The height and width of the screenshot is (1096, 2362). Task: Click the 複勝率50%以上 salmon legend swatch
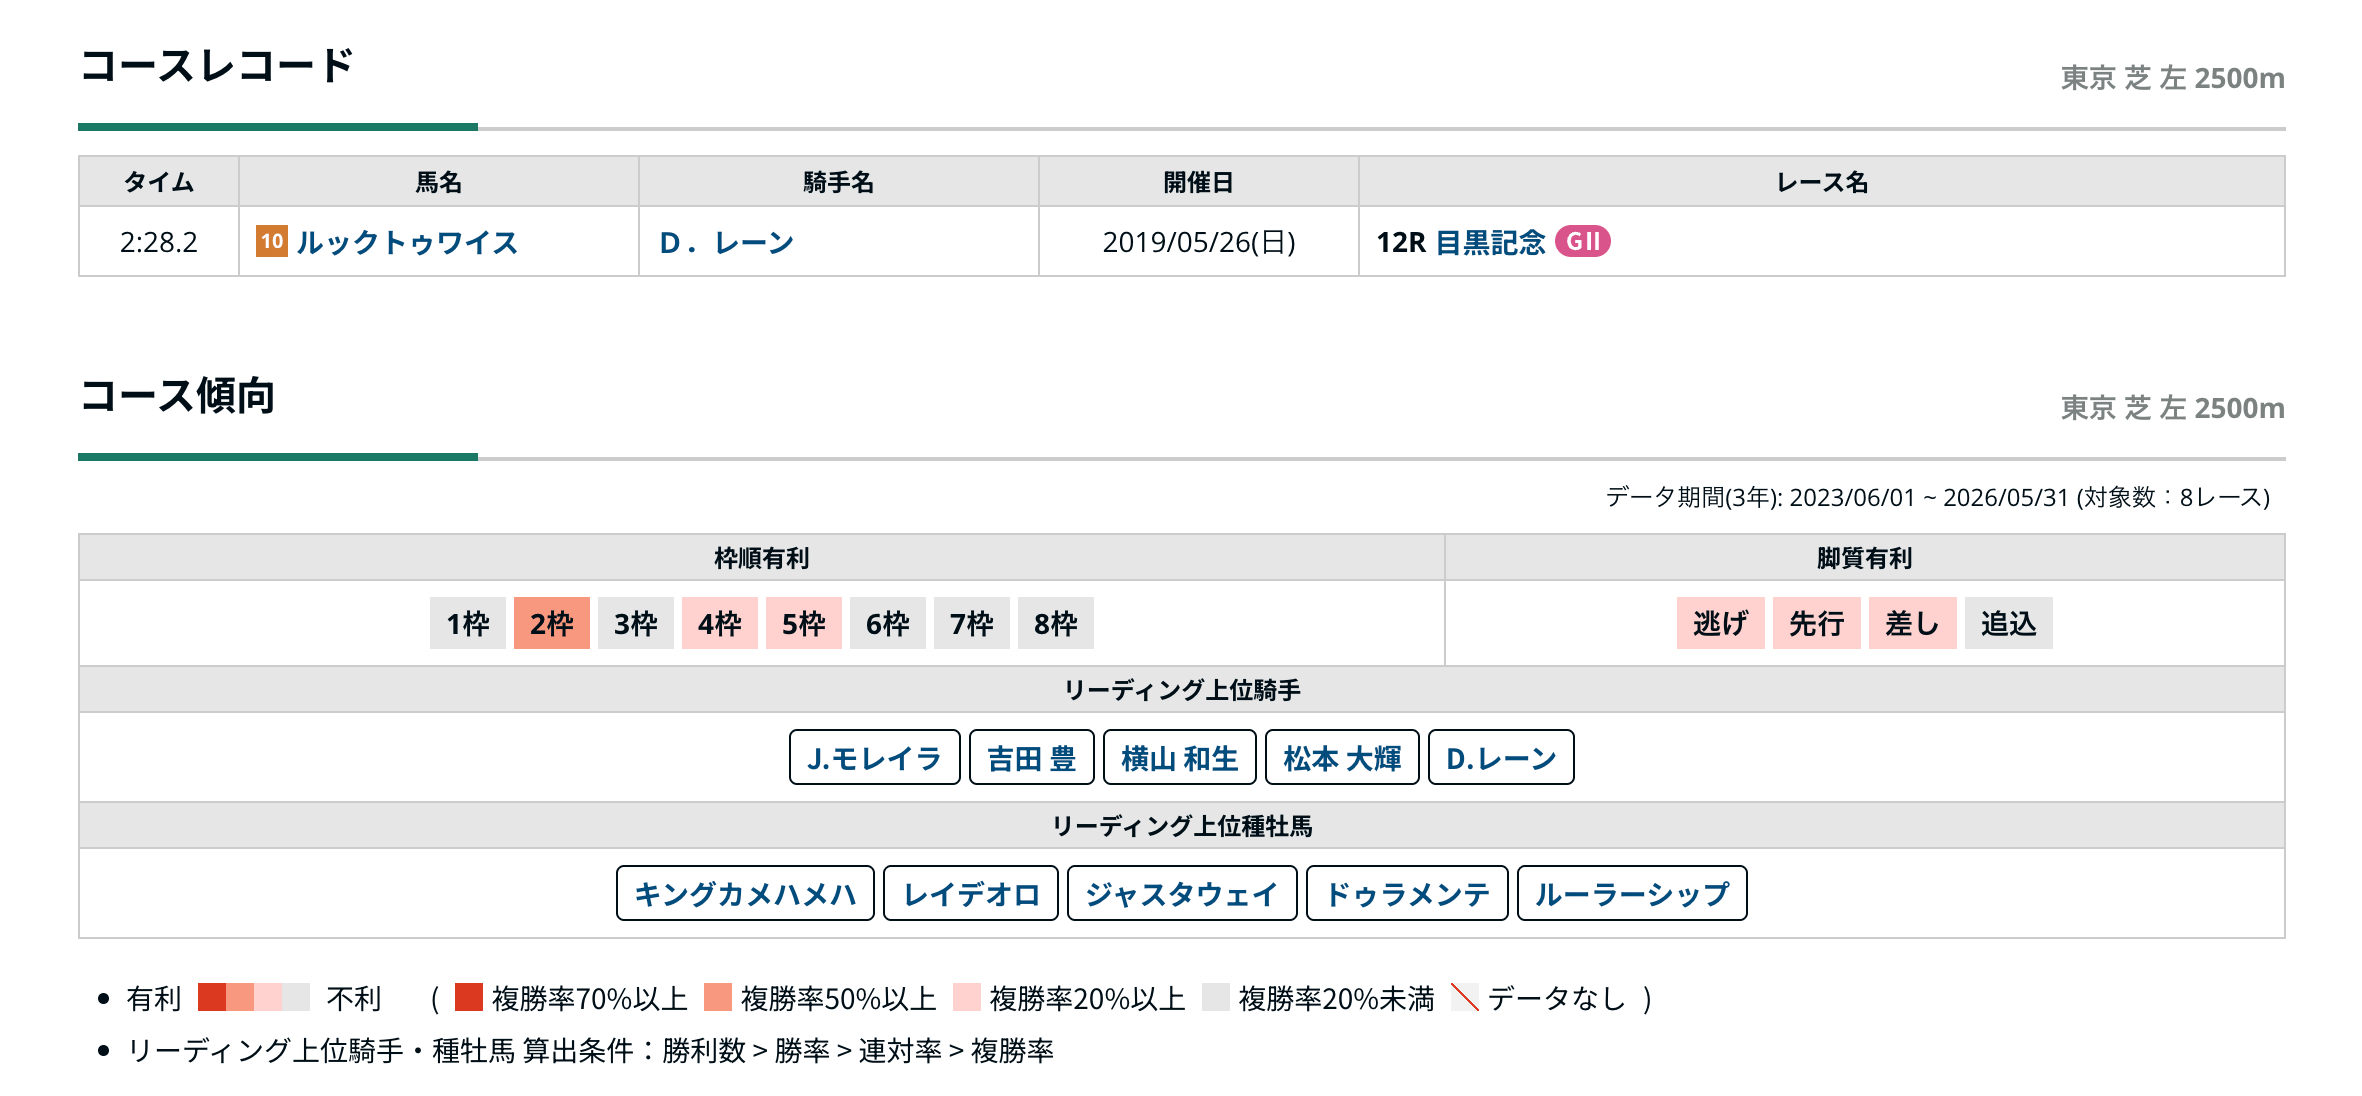coord(718,997)
